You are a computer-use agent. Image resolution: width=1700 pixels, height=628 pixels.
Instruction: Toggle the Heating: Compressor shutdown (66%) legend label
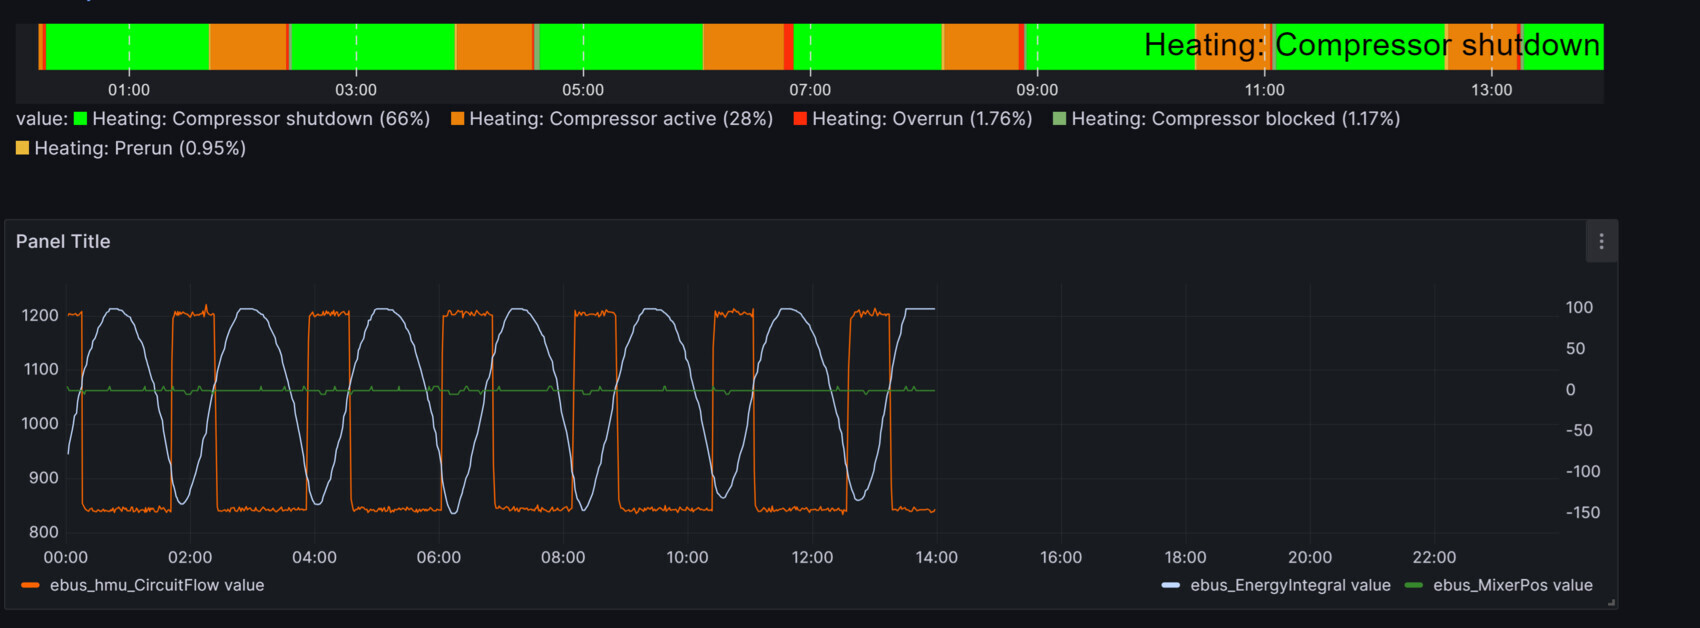(x=261, y=119)
